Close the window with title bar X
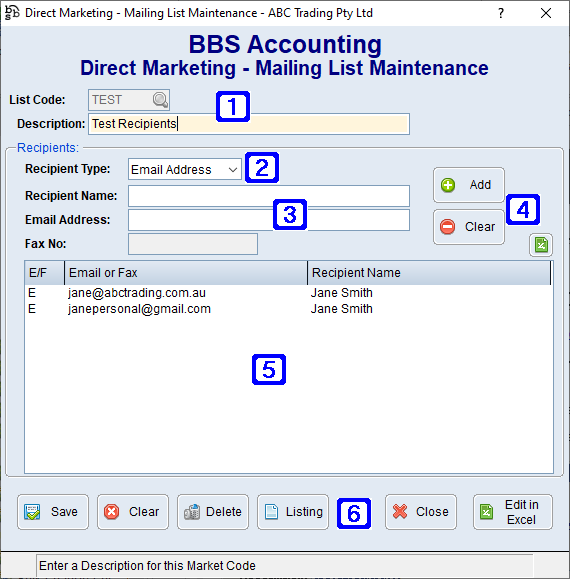 (x=546, y=13)
